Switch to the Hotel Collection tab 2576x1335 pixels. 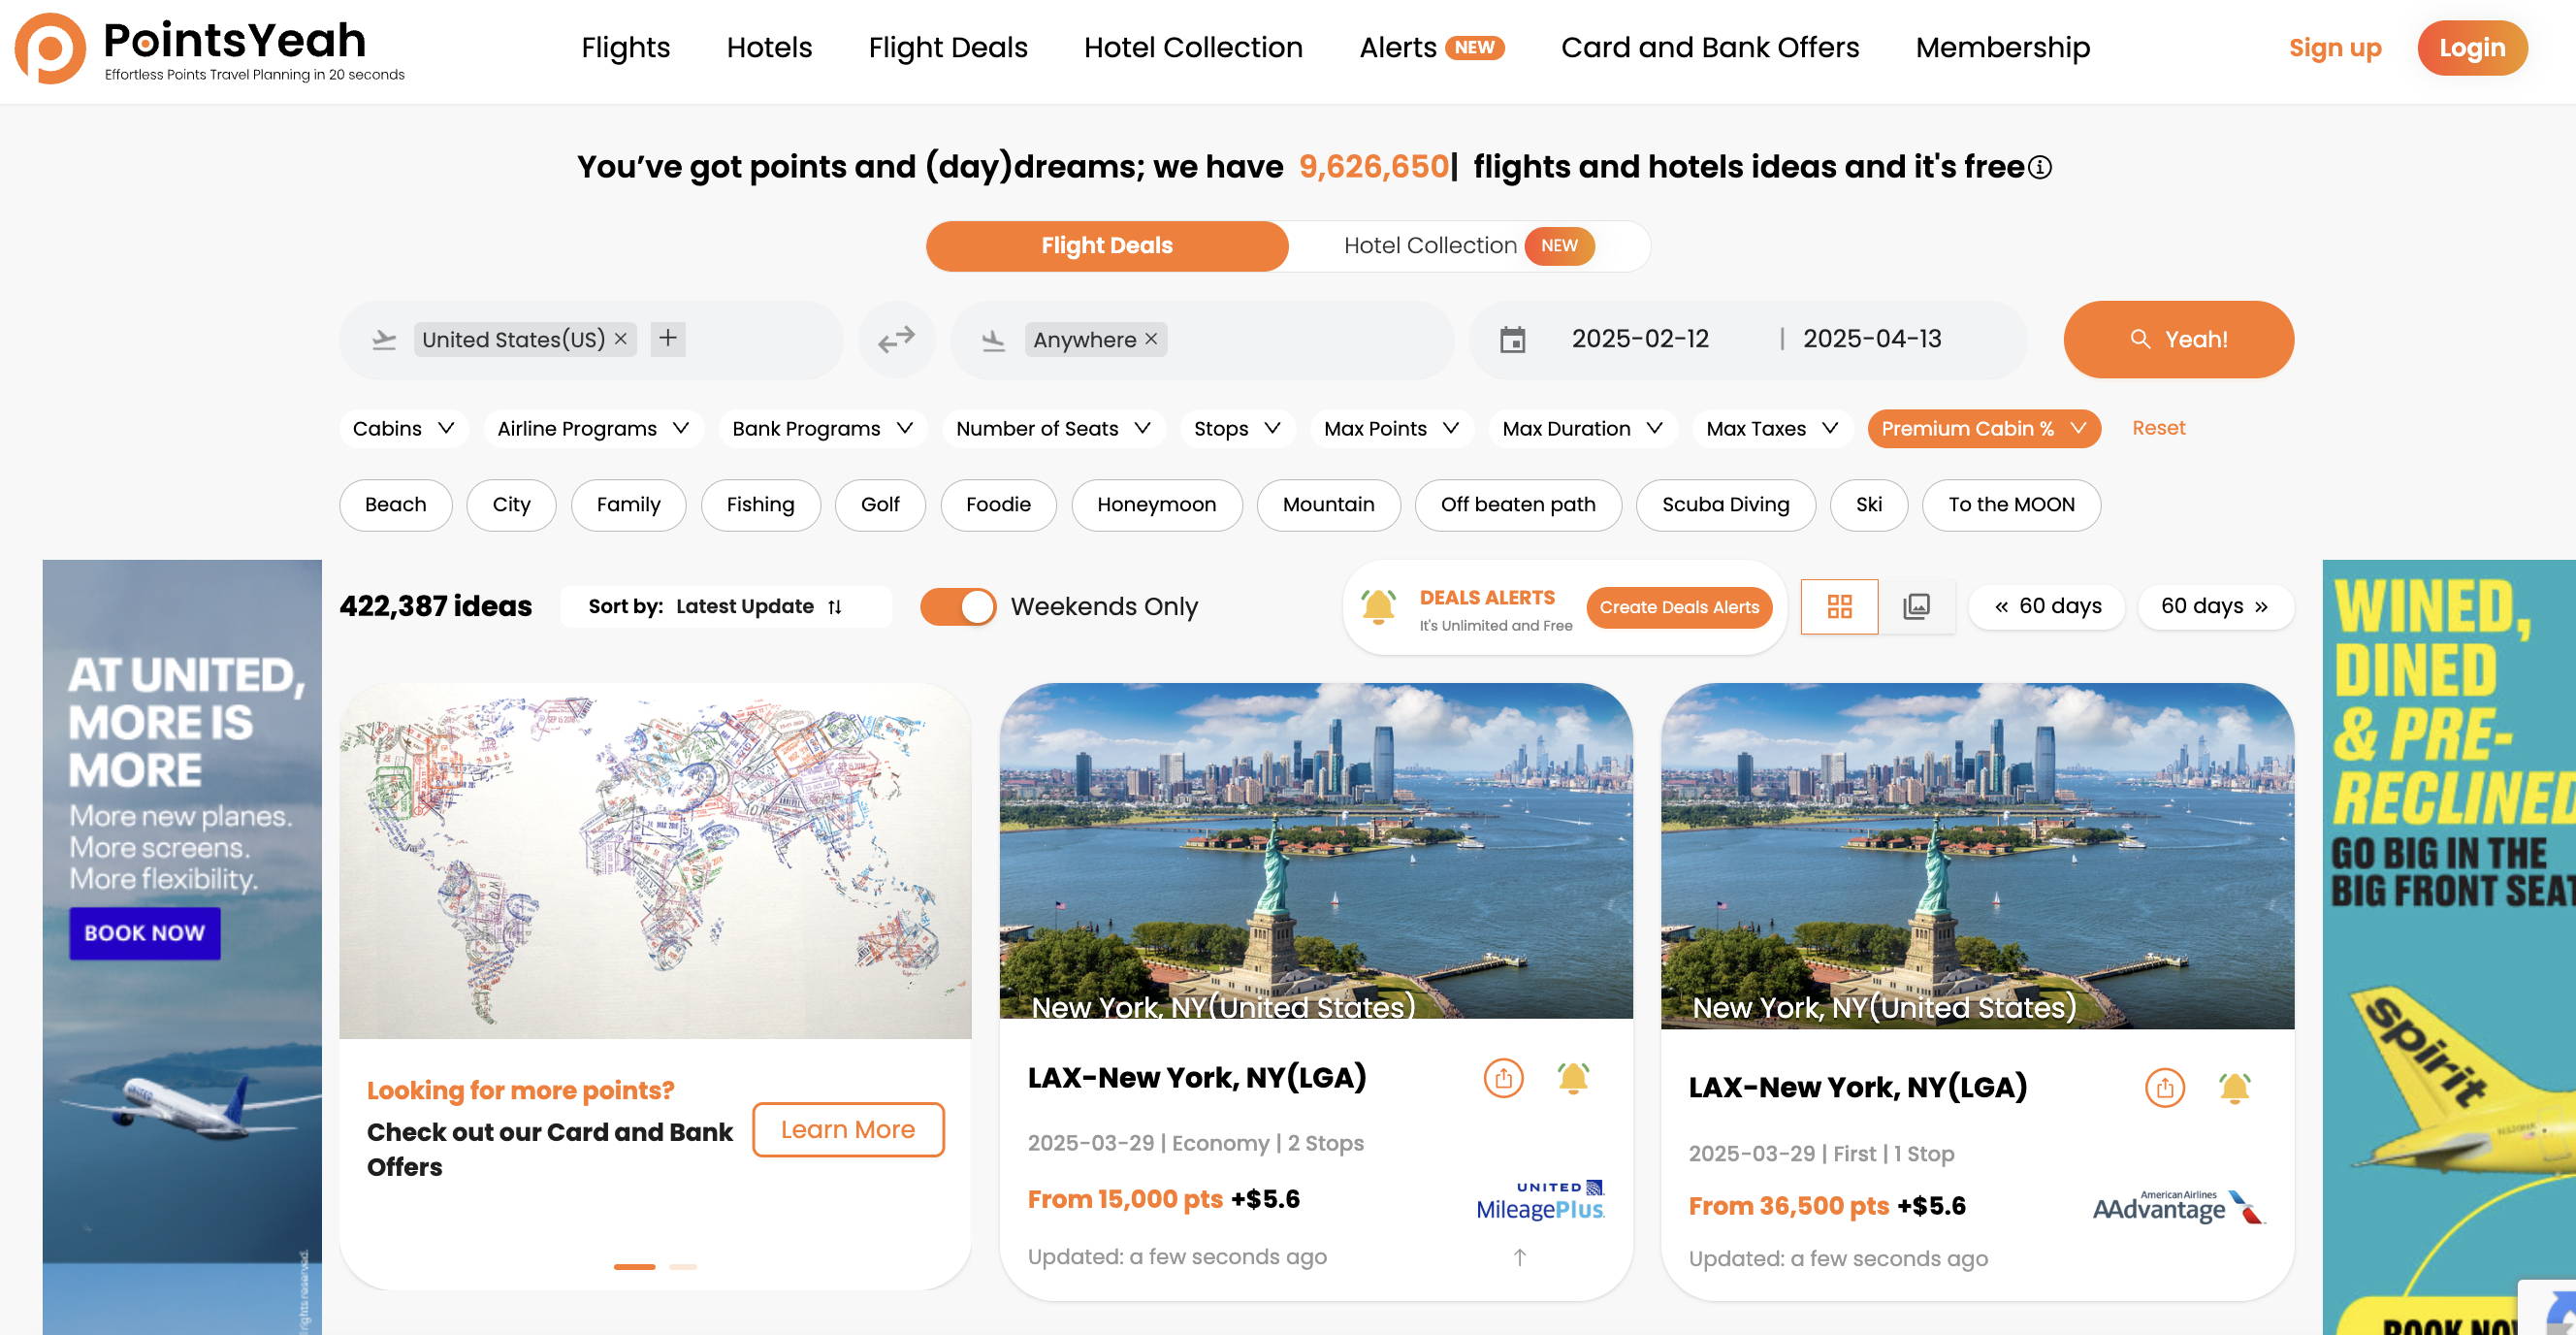coord(1468,246)
